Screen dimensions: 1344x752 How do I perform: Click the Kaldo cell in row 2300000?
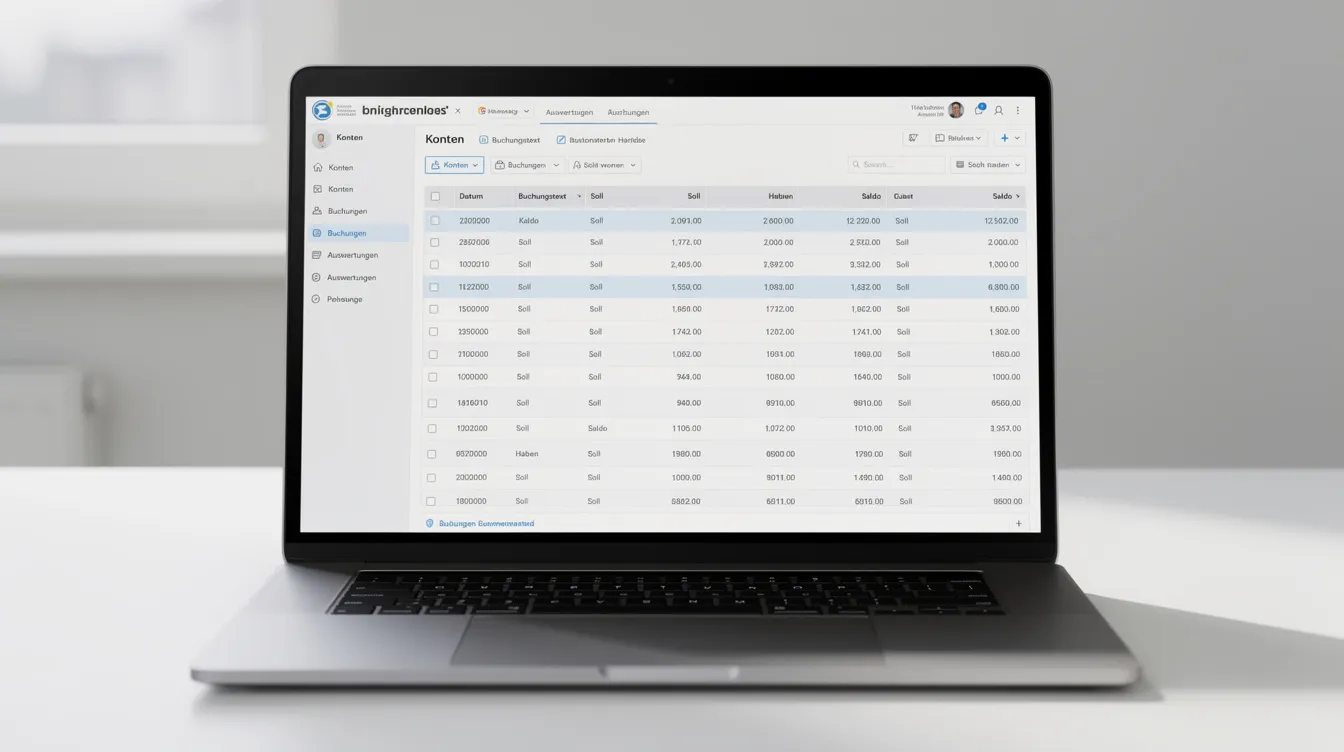click(x=529, y=221)
